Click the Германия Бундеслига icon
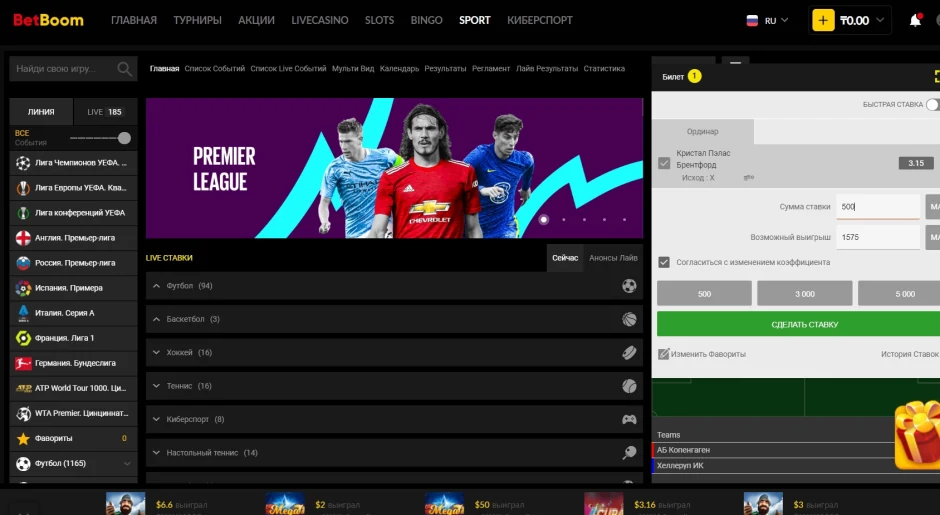Screen dimensions: 940x515 (23, 363)
